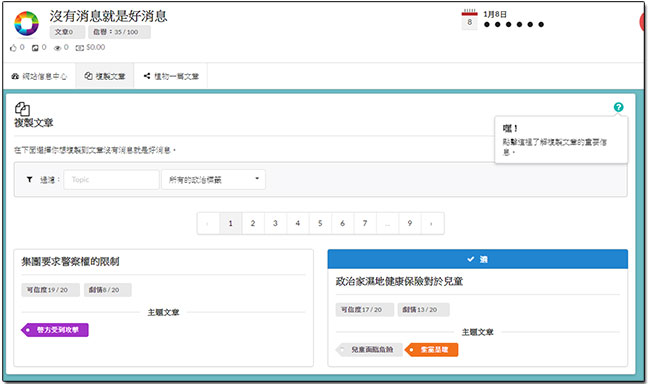Go to page 6 in pagination

[342, 224]
